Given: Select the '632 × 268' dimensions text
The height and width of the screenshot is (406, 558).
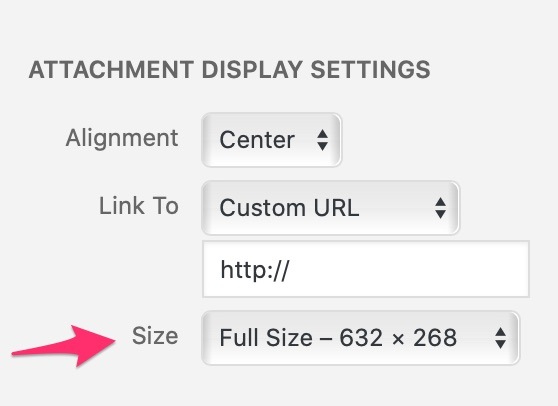Looking at the screenshot, I should (398, 338).
